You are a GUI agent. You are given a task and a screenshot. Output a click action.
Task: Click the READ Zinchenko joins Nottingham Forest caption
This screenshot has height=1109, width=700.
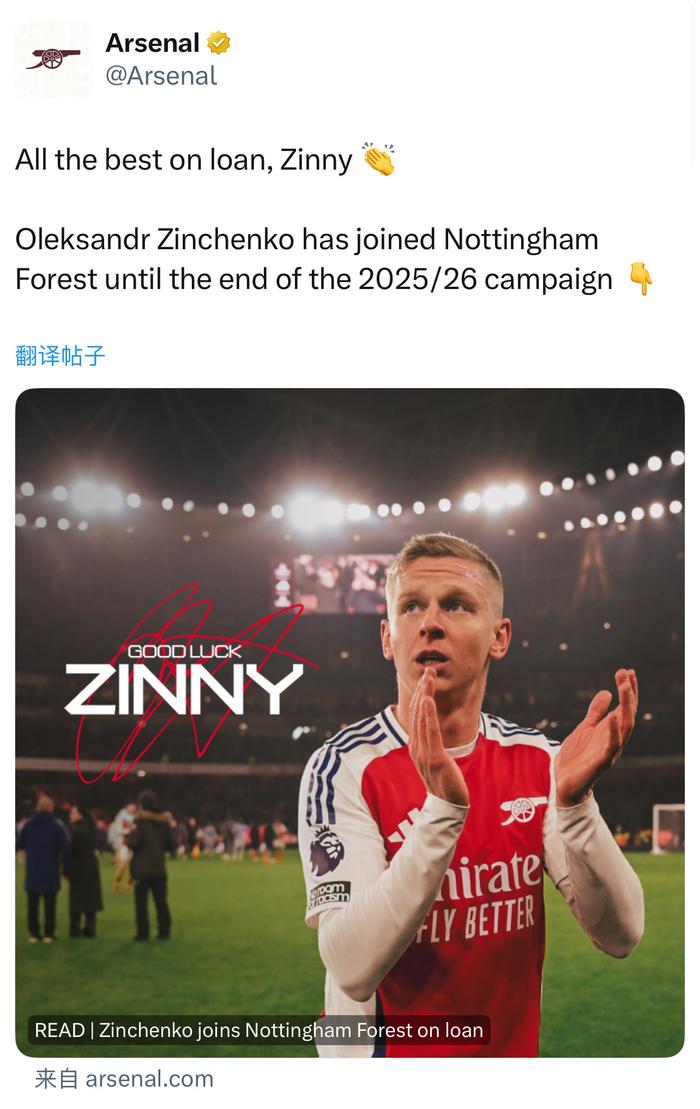[259, 1030]
